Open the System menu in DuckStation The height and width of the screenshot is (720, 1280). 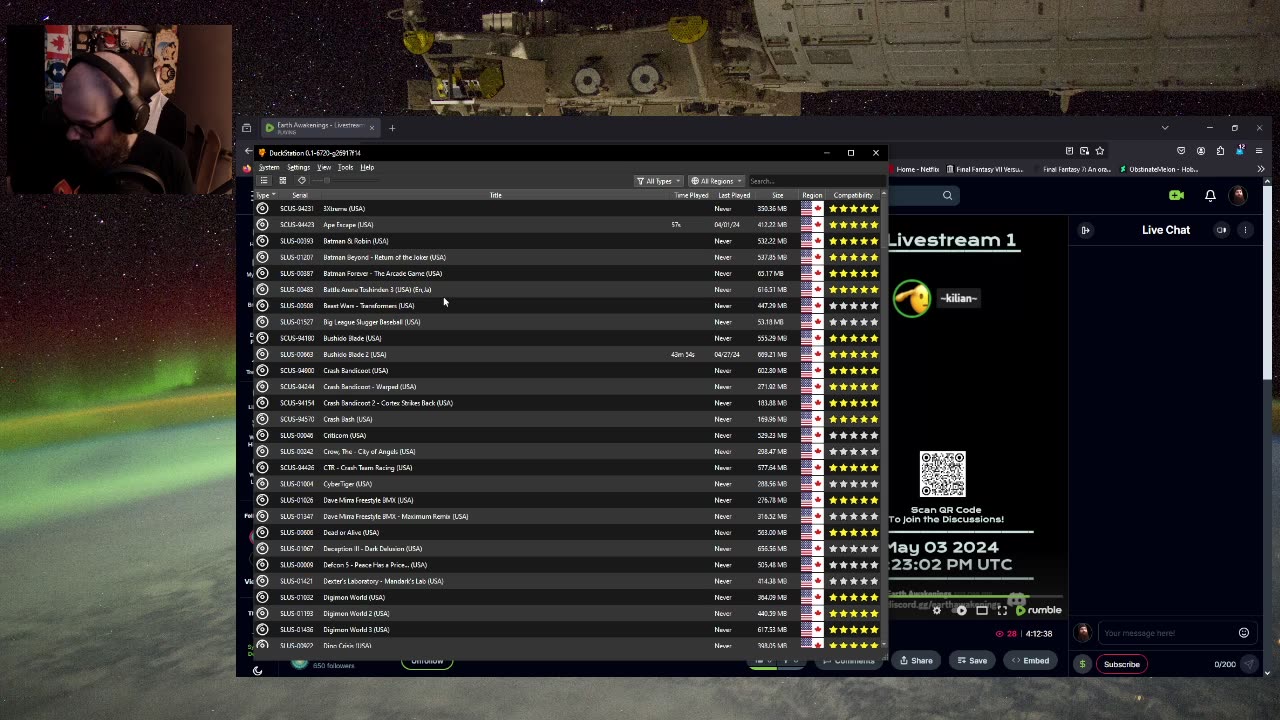(x=269, y=167)
